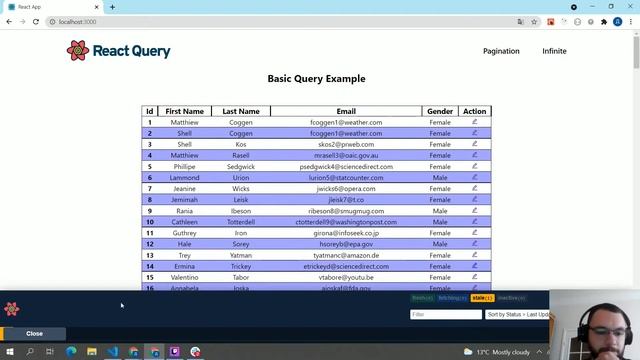Close the React App tab
Screen dimensions: 640x360
97,7
